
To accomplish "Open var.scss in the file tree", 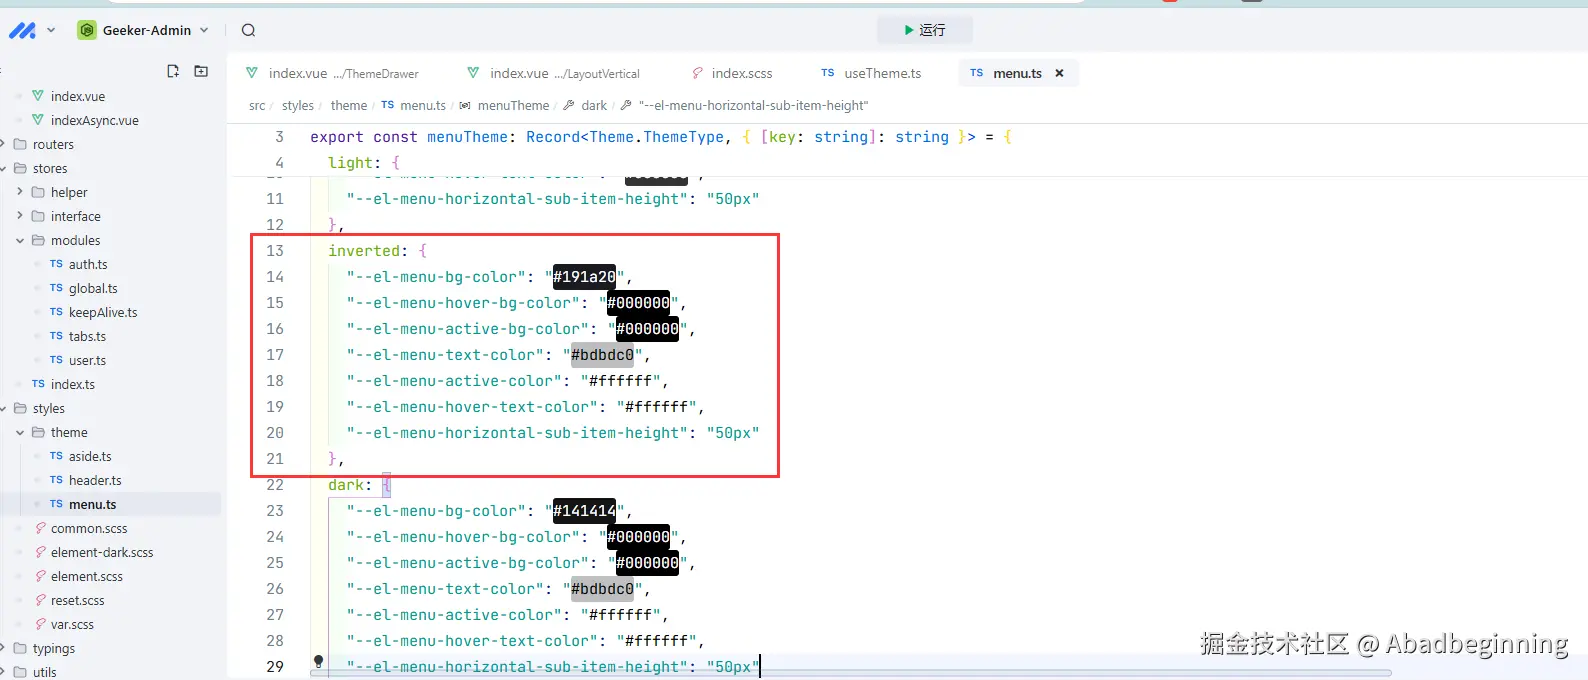I will point(72,624).
